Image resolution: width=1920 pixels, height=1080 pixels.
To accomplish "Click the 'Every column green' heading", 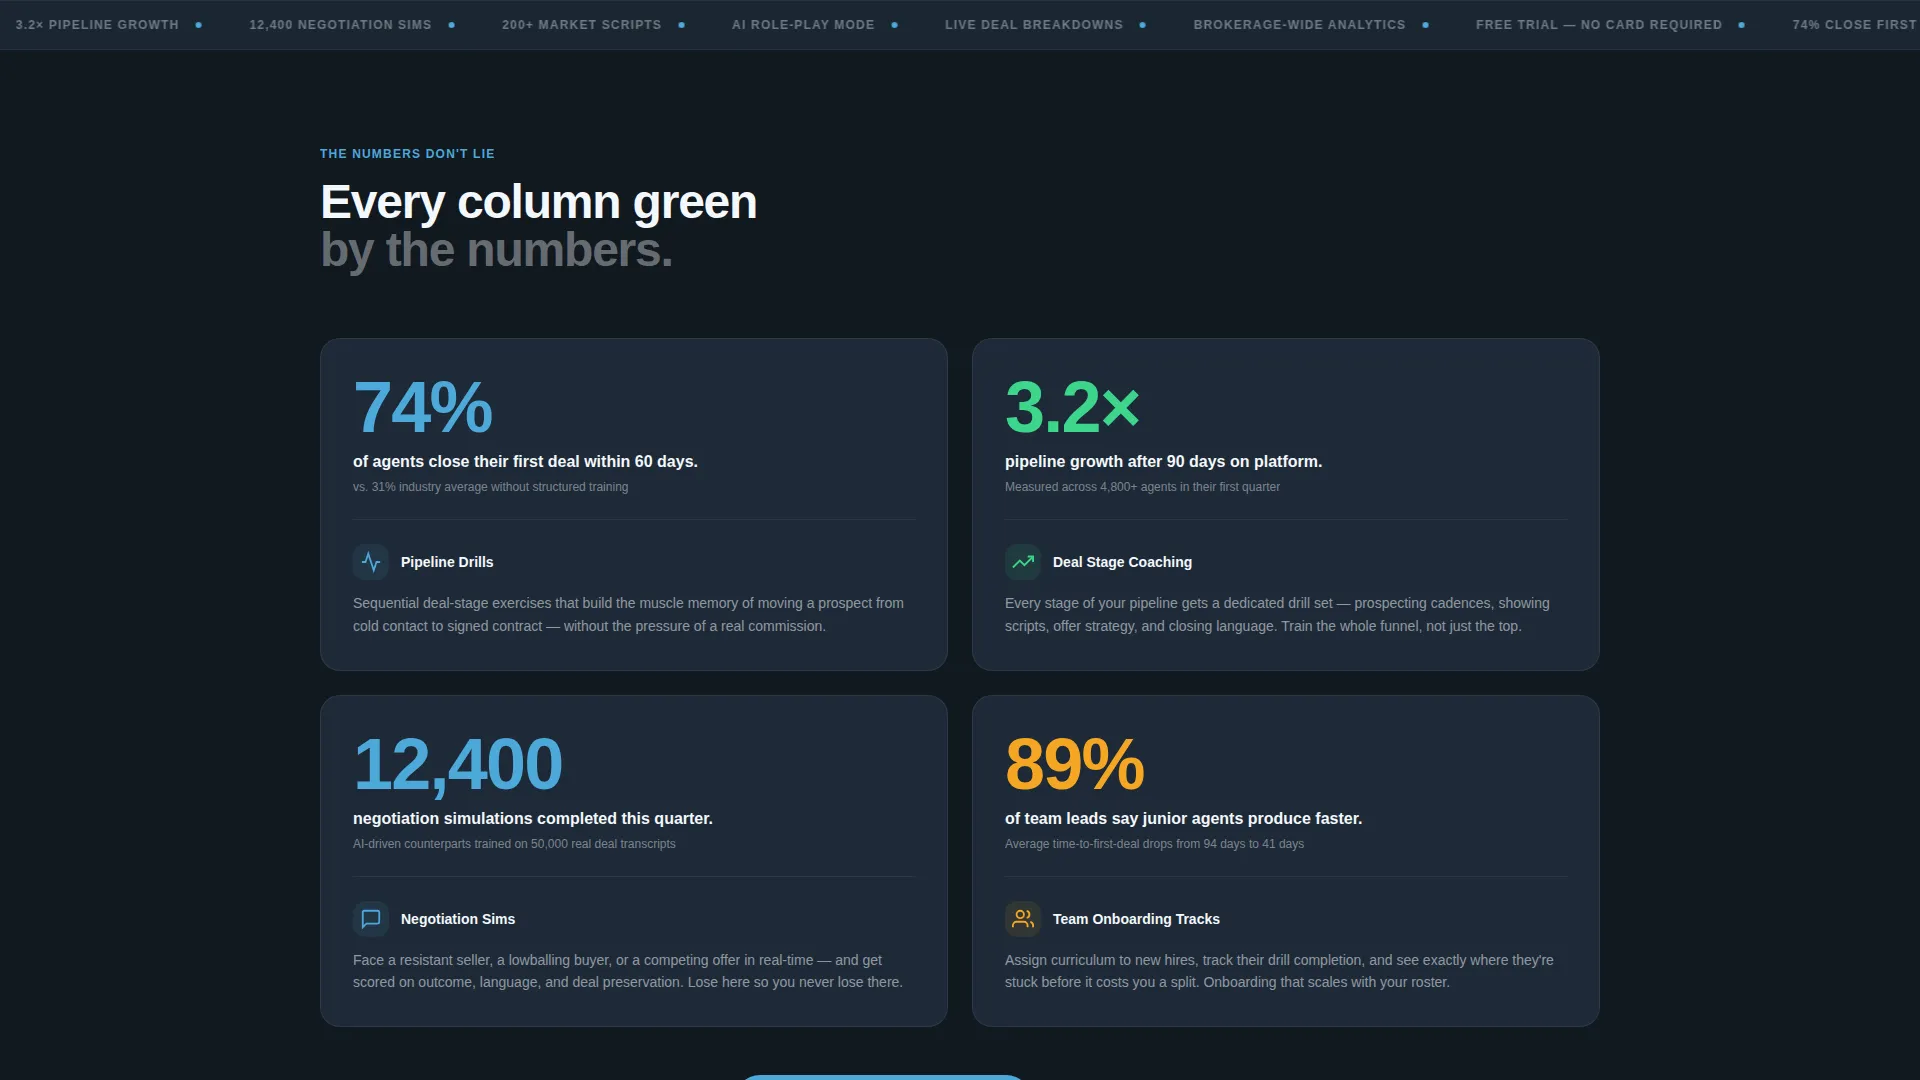I will click(x=538, y=203).
